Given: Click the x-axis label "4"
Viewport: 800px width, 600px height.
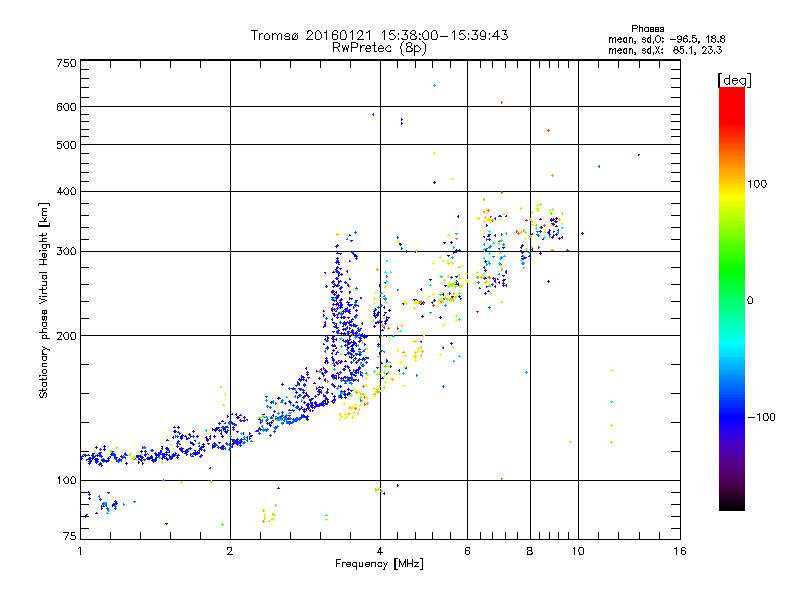Looking at the screenshot, I should (380, 551).
